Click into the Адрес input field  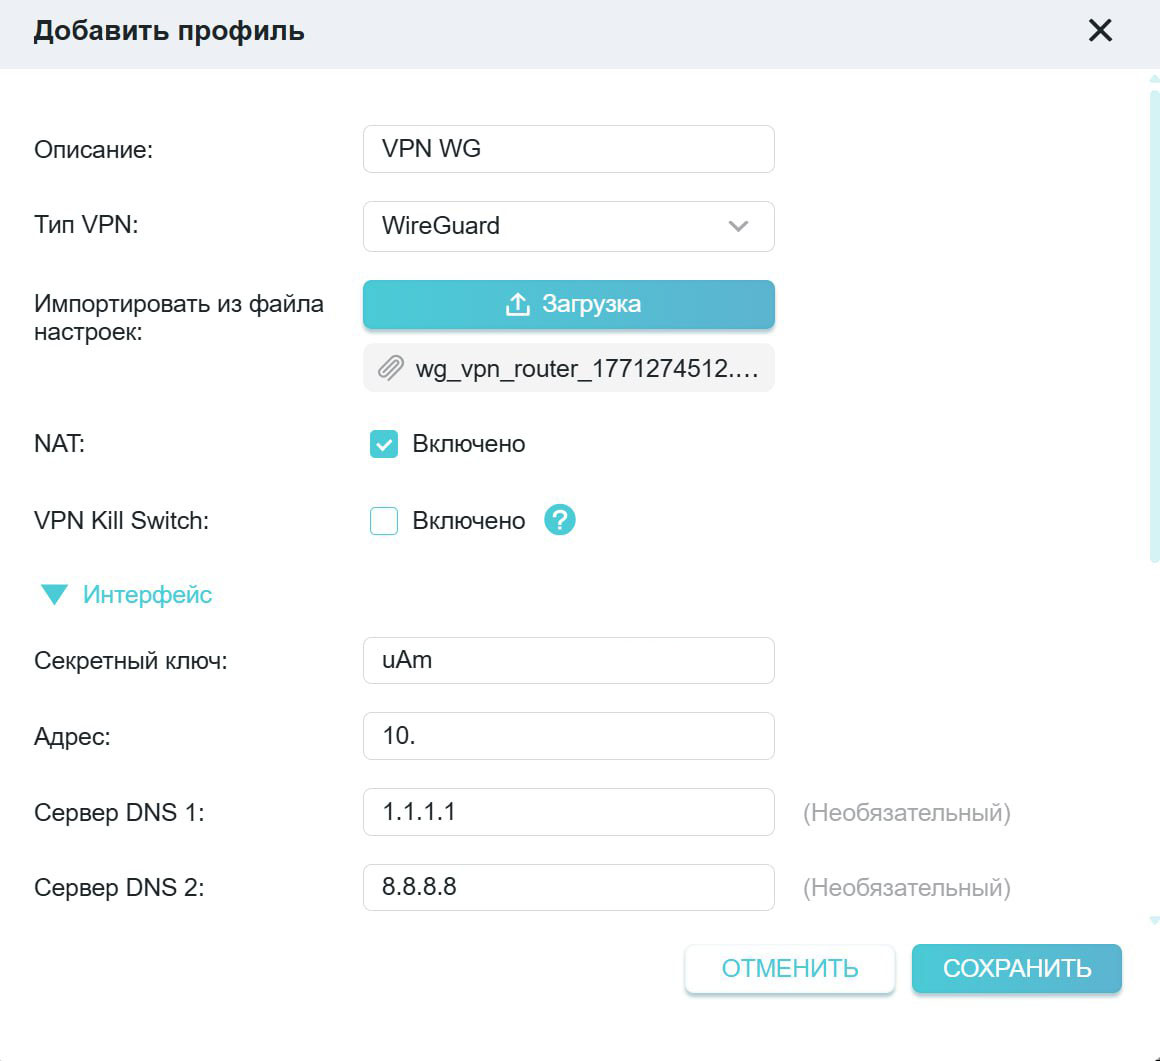tap(568, 736)
